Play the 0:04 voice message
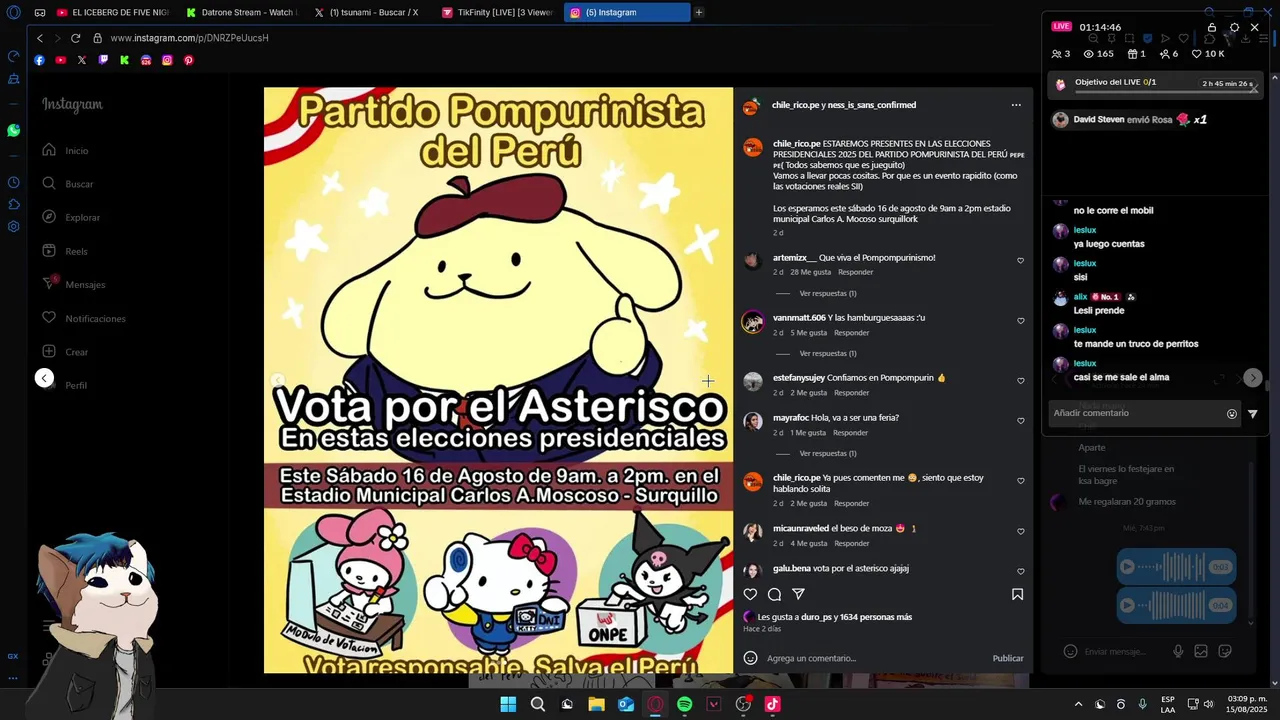Image resolution: width=1280 pixels, height=720 pixels. pos(1128,605)
